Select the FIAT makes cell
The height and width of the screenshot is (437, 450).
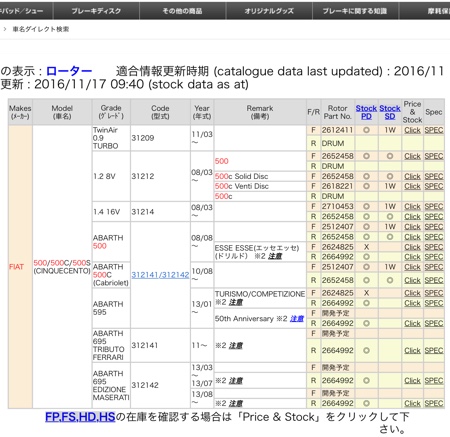(x=20, y=267)
